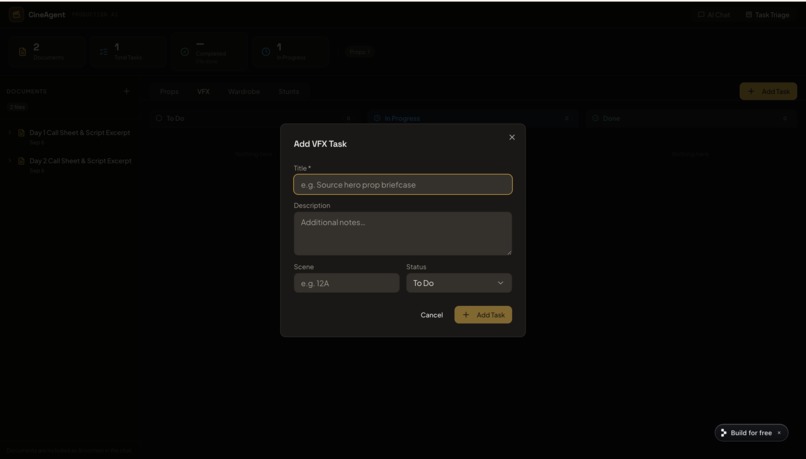806x459 pixels.
Task: Click the In Progress clock icon
Action: [x=266, y=52]
